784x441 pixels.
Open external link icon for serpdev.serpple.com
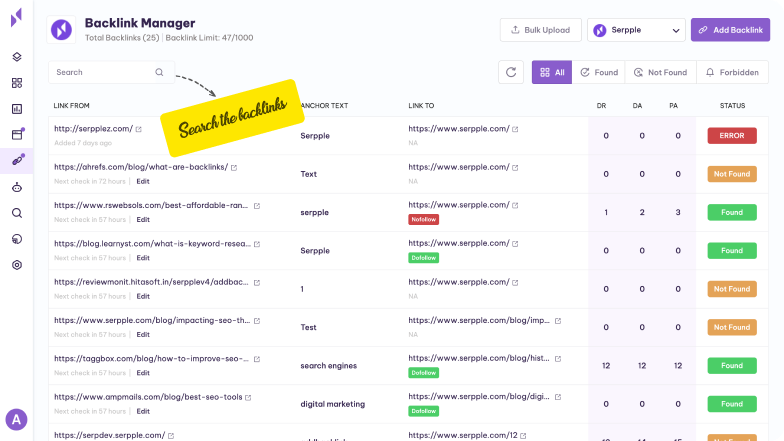click(x=171, y=436)
